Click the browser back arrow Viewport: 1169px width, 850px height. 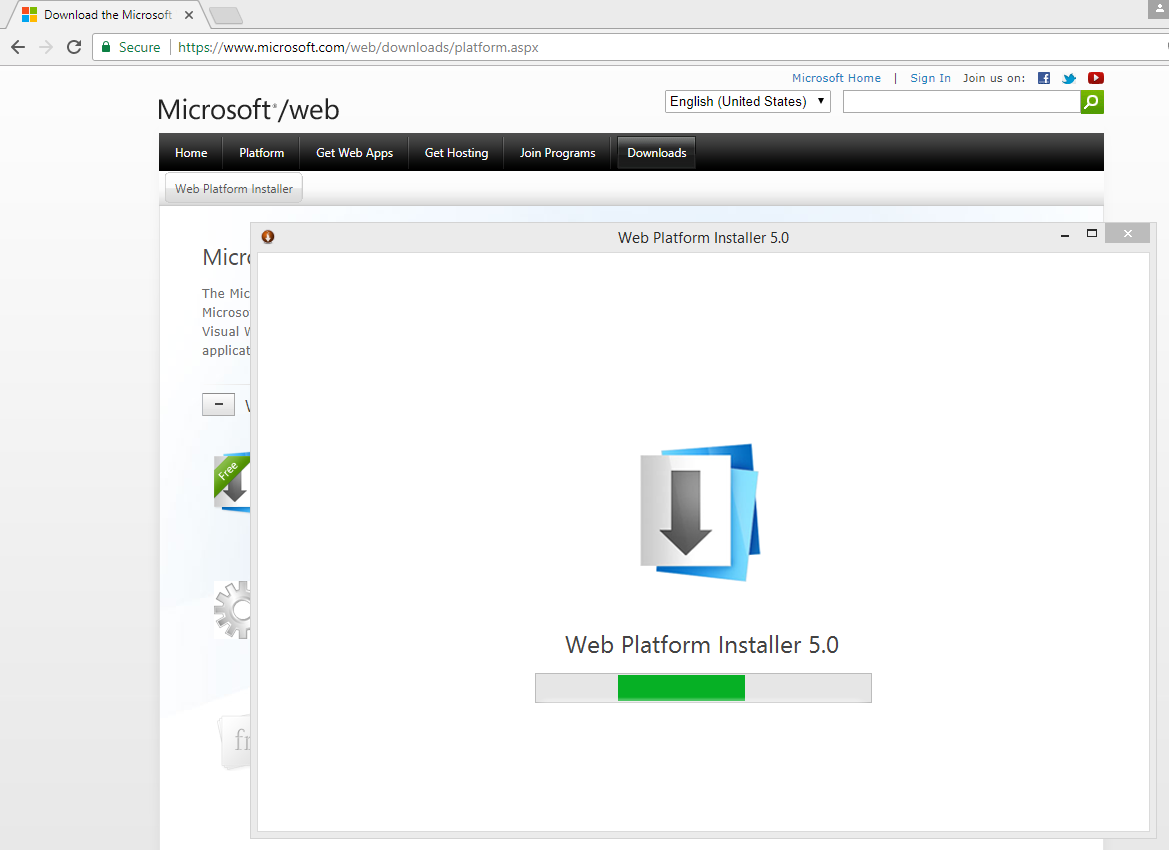(x=18, y=47)
